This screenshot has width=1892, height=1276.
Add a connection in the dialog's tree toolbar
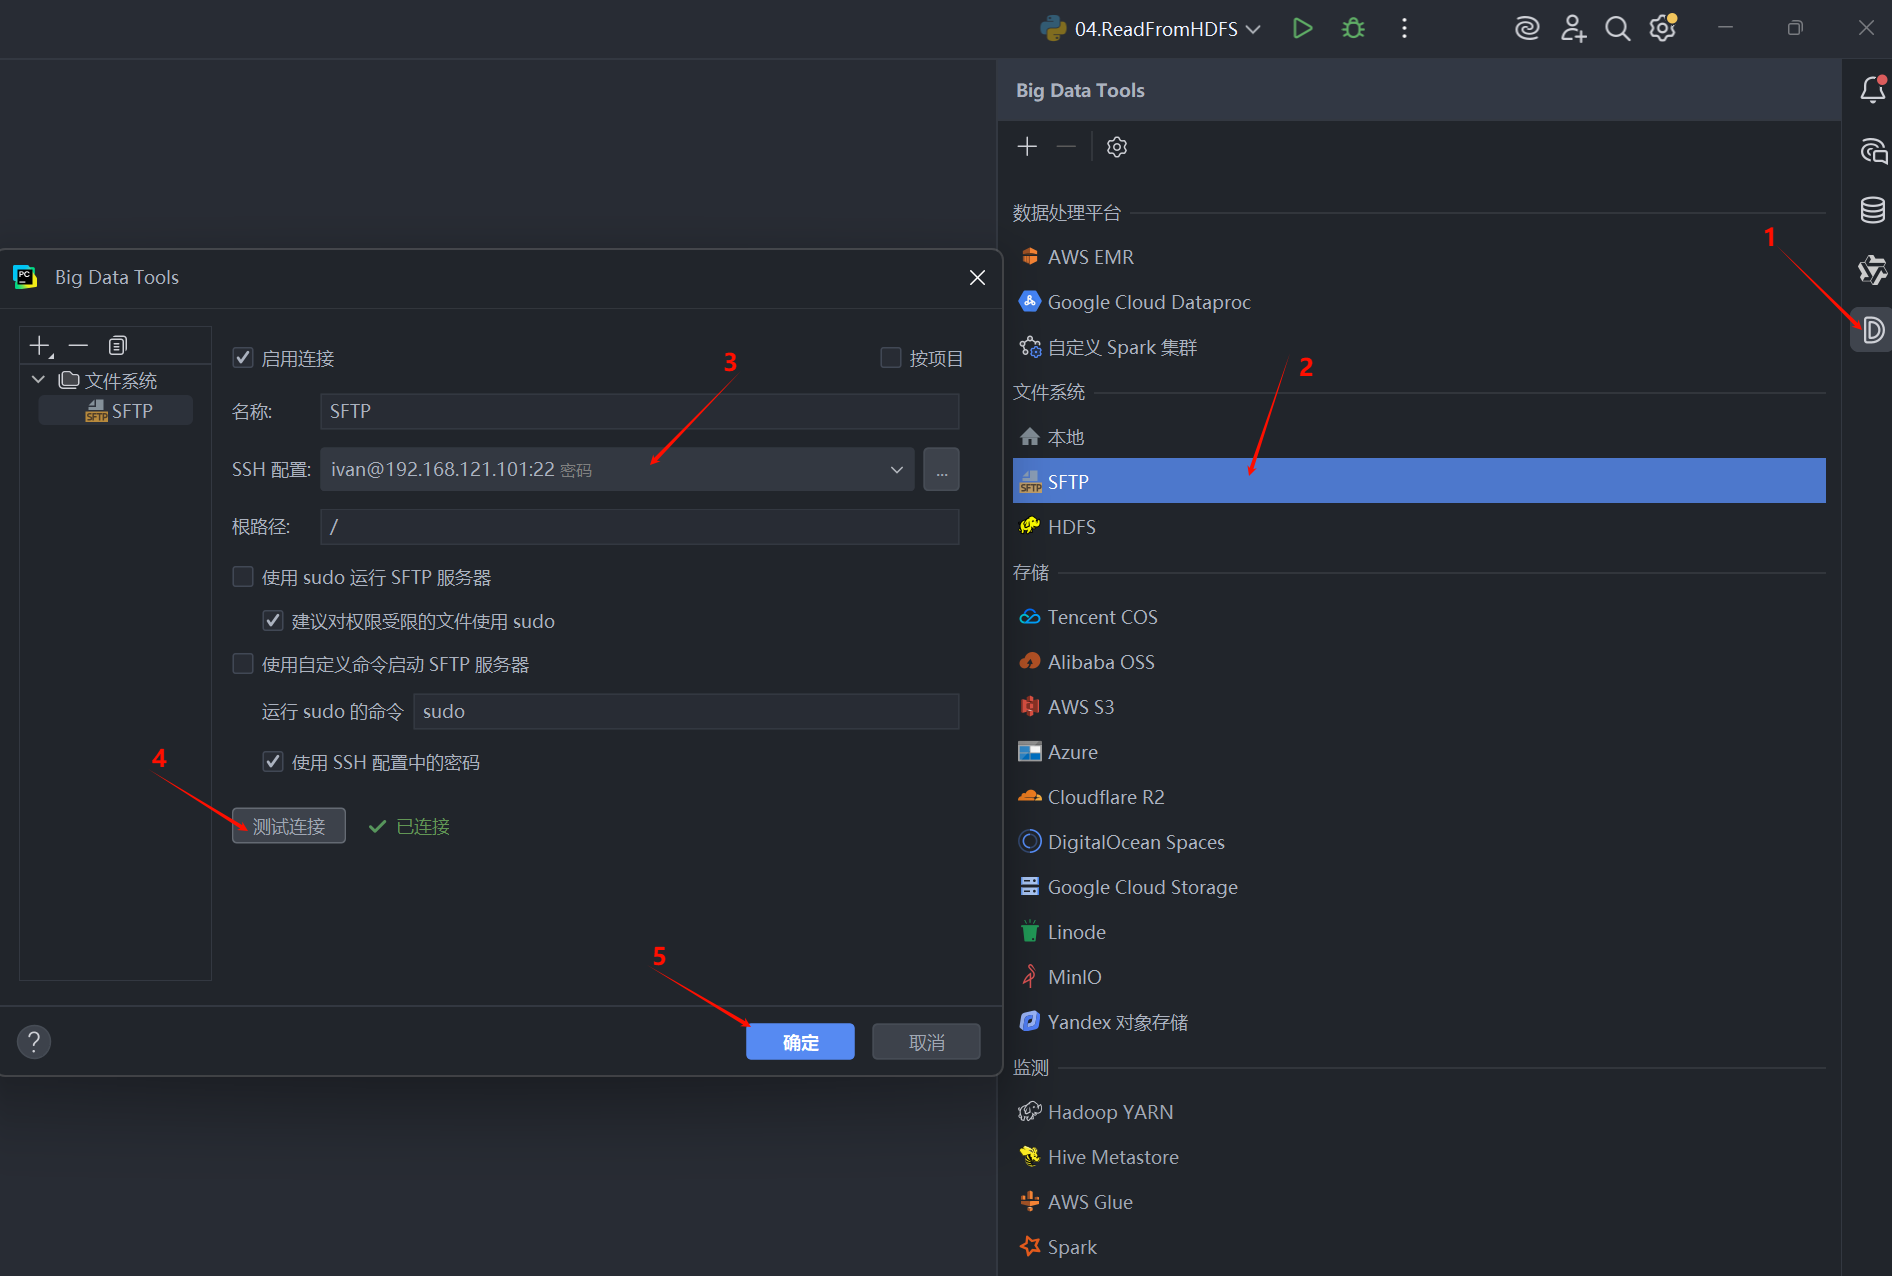click(40, 346)
